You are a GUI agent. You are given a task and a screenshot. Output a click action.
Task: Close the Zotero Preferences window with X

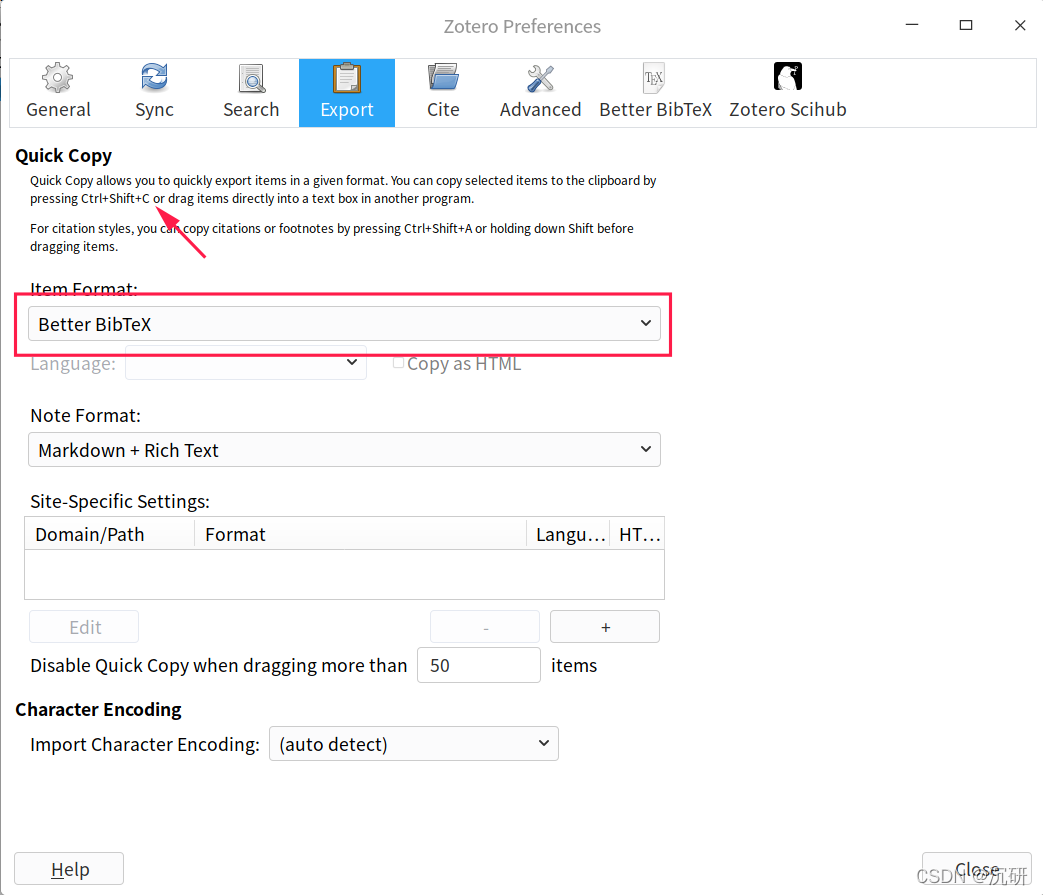[1020, 25]
